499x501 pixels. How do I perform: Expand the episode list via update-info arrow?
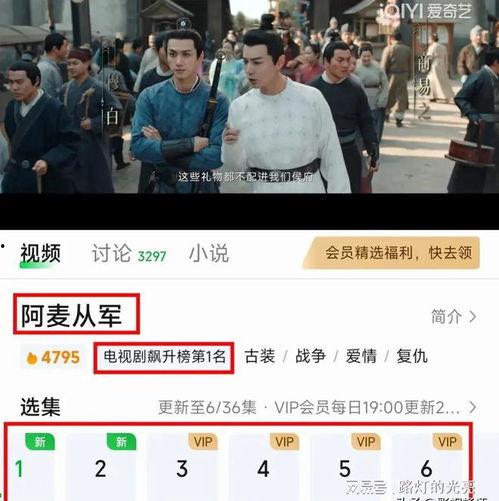click(472, 407)
